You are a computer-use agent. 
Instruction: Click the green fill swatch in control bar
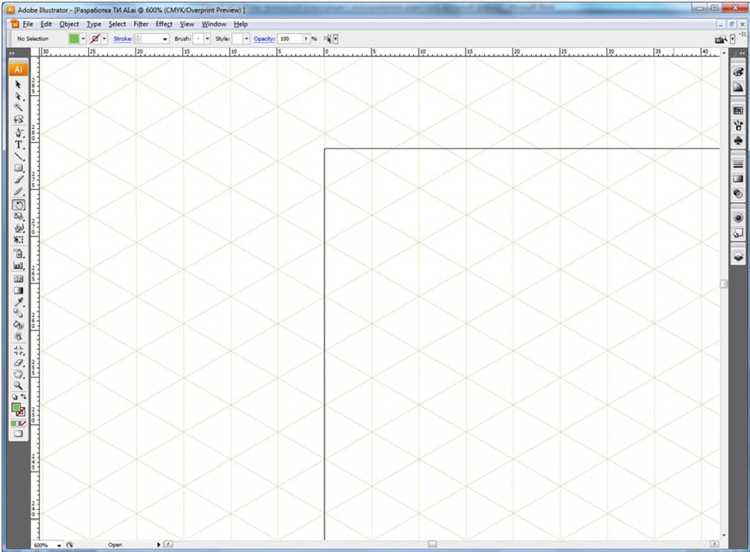pyautogui.click(x=74, y=39)
